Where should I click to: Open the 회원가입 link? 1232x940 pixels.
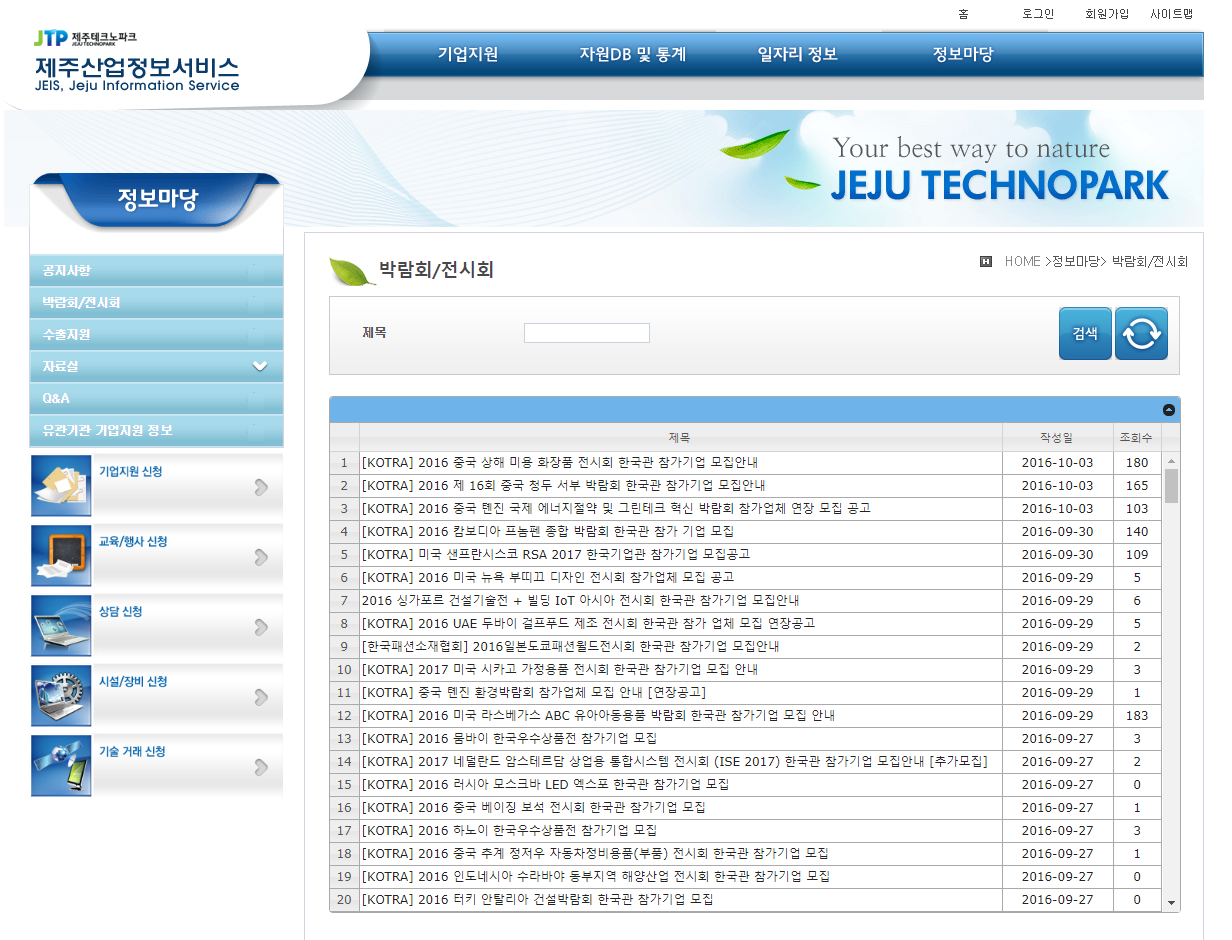click(1106, 14)
